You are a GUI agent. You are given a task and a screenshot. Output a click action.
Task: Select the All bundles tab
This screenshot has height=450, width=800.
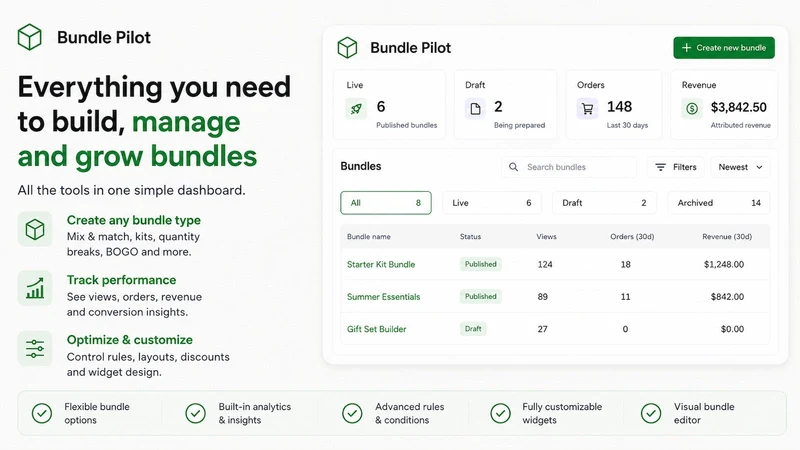point(386,203)
